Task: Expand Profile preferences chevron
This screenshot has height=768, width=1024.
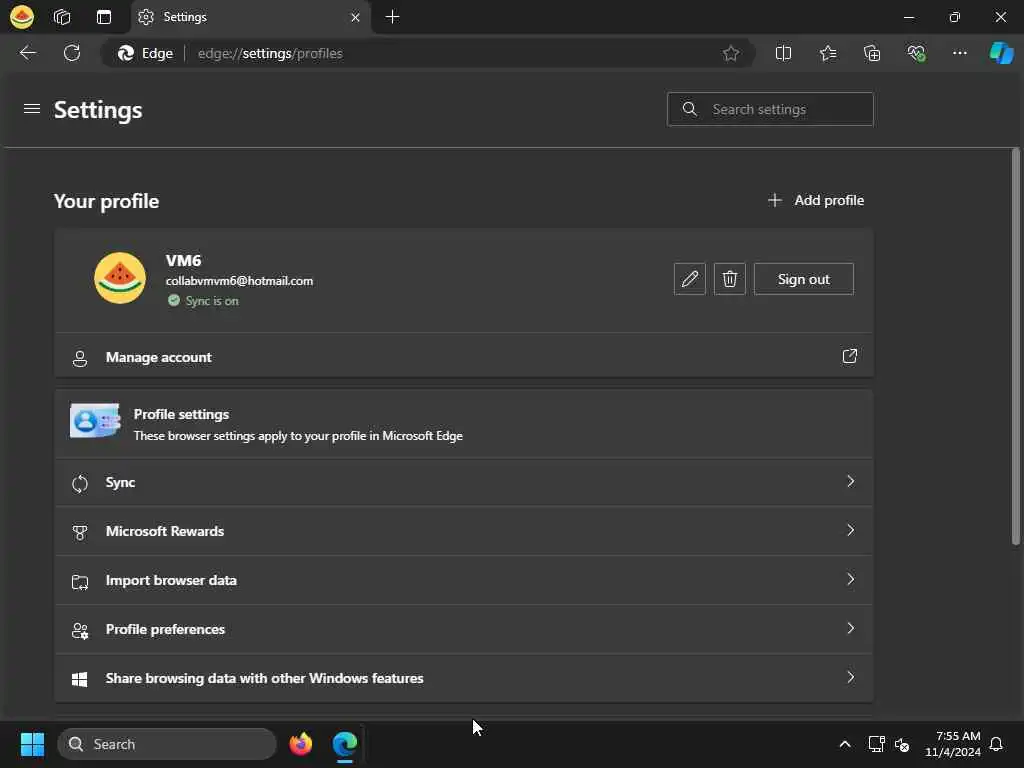Action: pos(850,628)
